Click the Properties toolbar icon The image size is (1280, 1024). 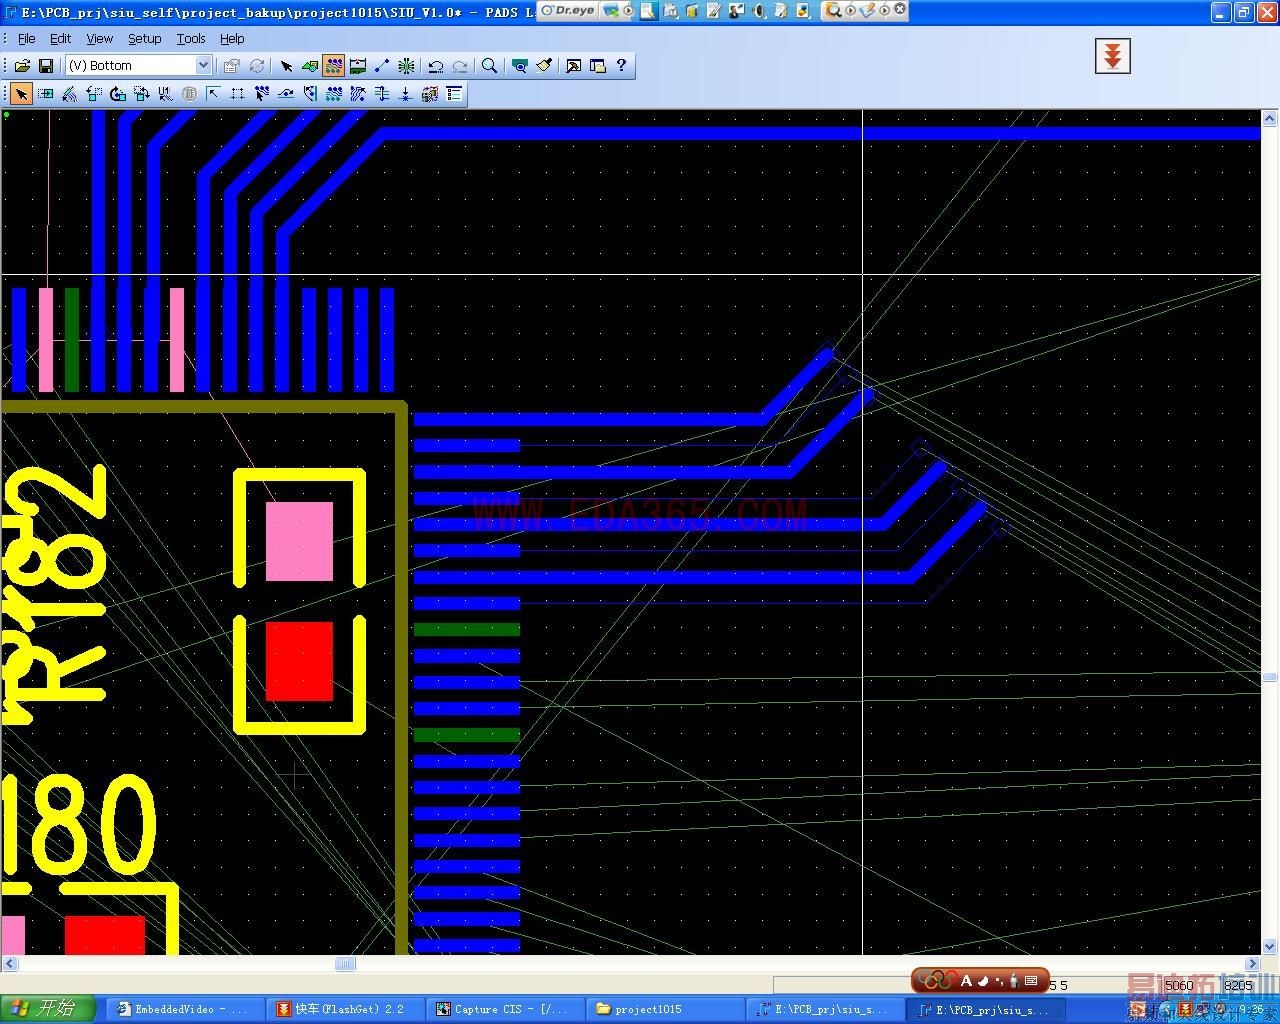tap(232, 66)
